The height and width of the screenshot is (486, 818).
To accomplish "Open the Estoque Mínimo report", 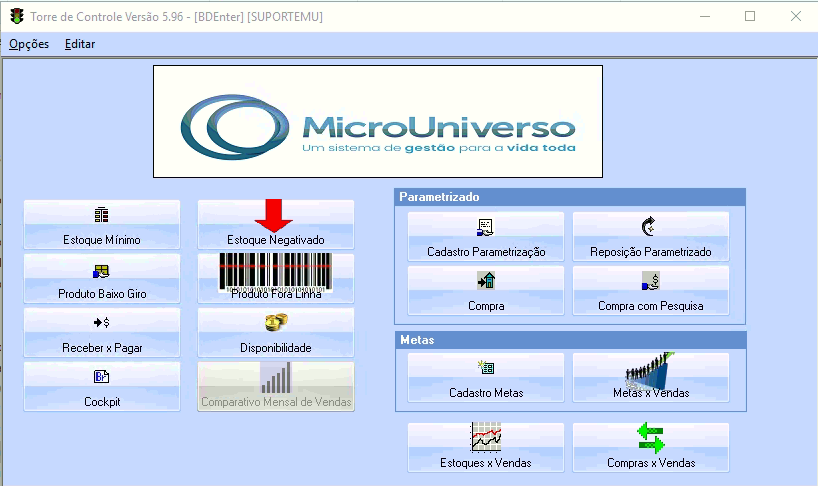I will [101, 225].
